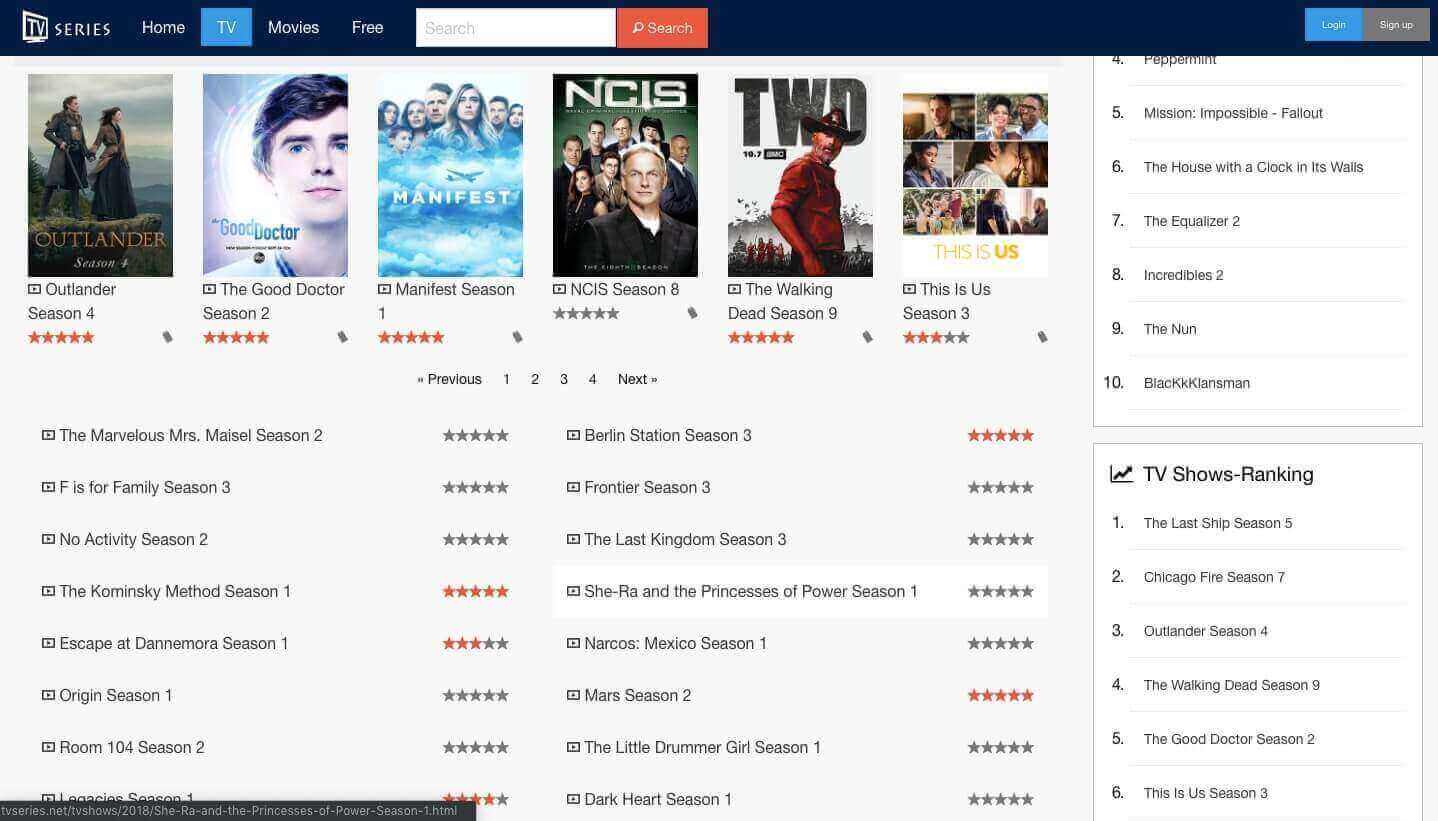This screenshot has height=821, width=1438.
Task: Open Chicago Fire Season 7 ranking
Action: (x=1214, y=577)
